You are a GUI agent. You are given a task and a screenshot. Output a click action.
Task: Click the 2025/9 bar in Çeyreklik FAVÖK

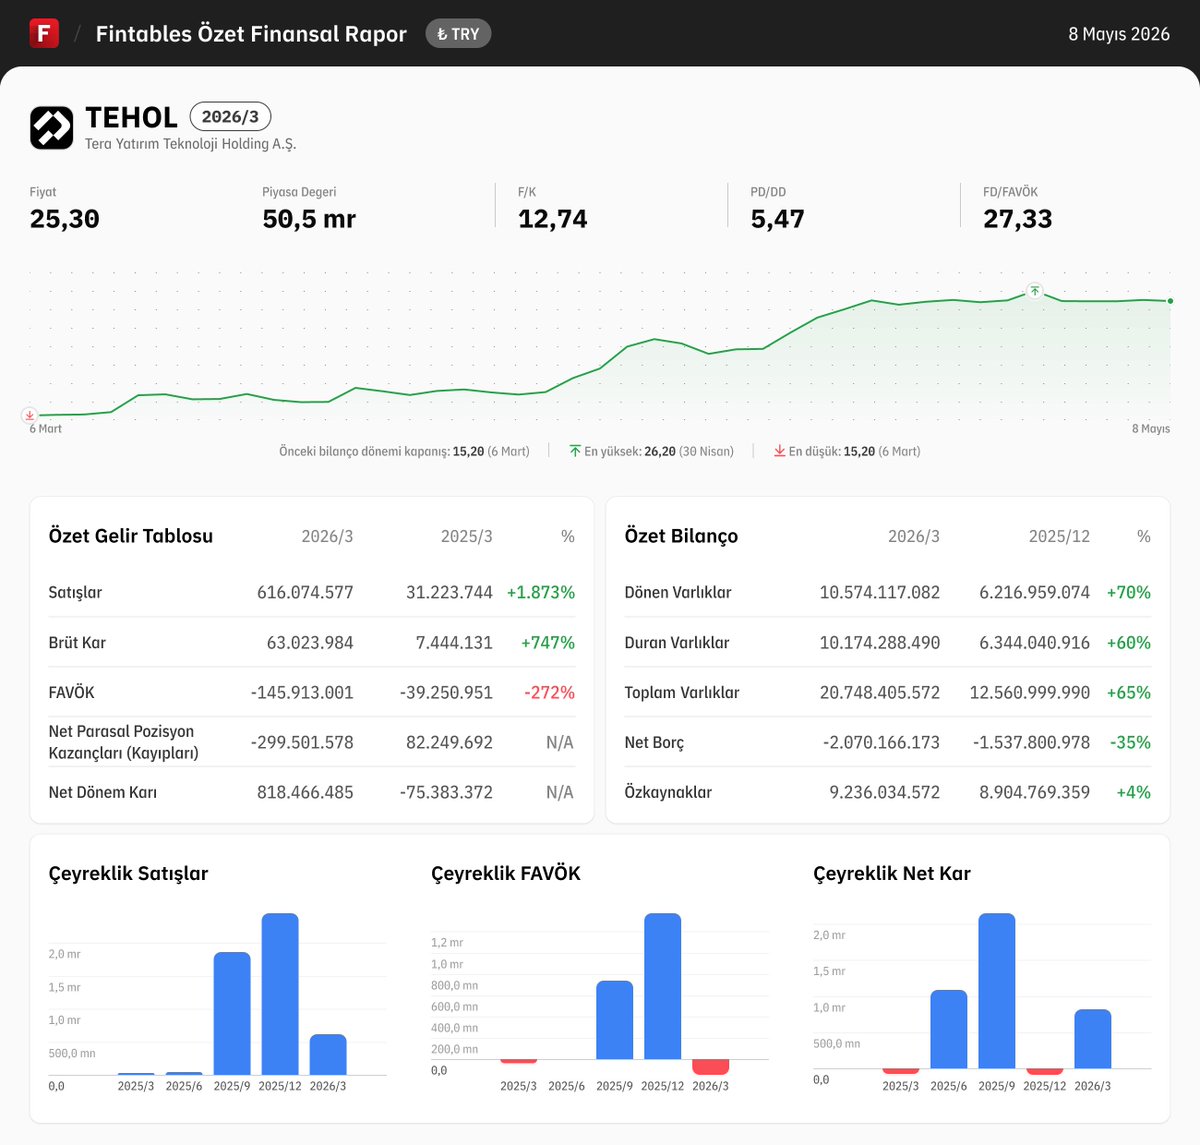[x=615, y=1020]
